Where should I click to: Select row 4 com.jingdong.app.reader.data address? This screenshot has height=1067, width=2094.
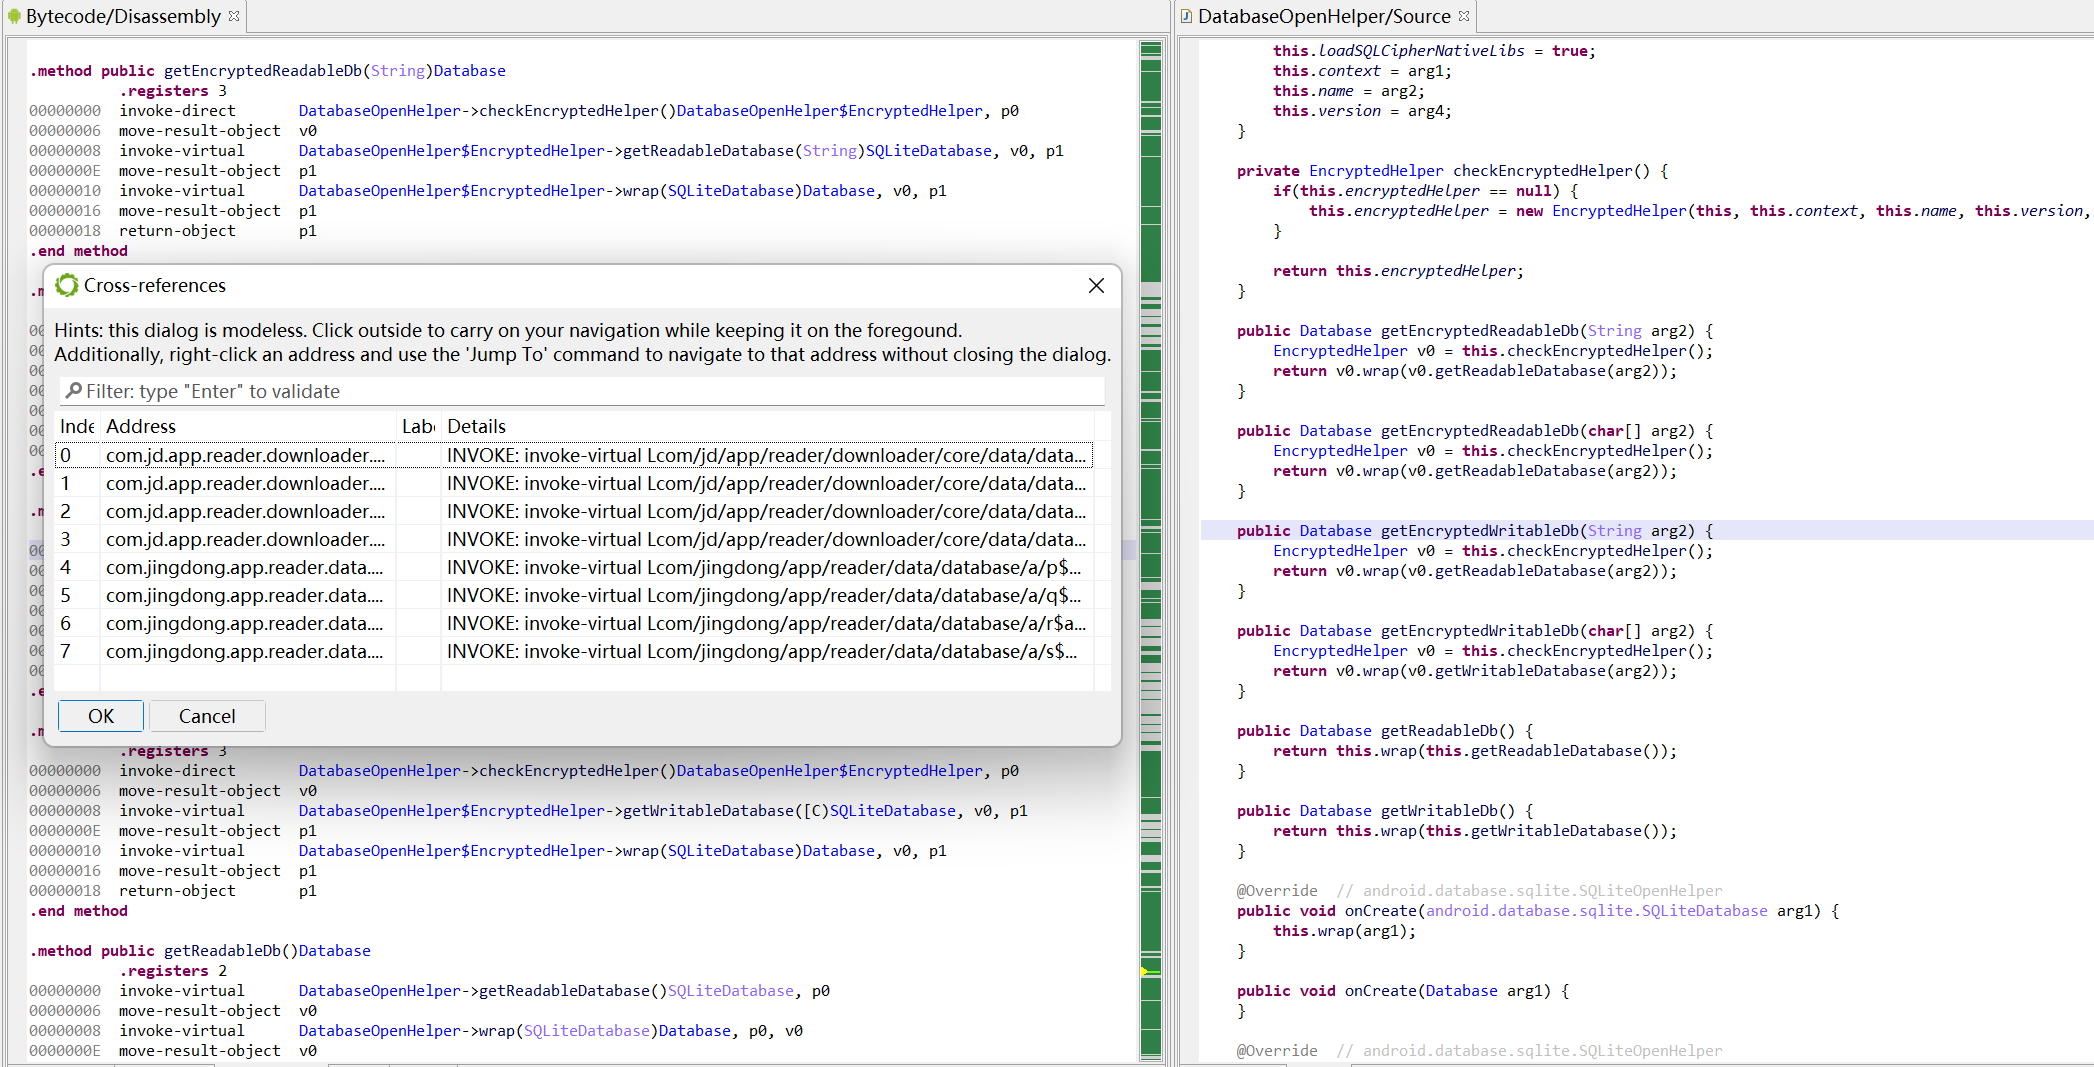pos(245,568)
